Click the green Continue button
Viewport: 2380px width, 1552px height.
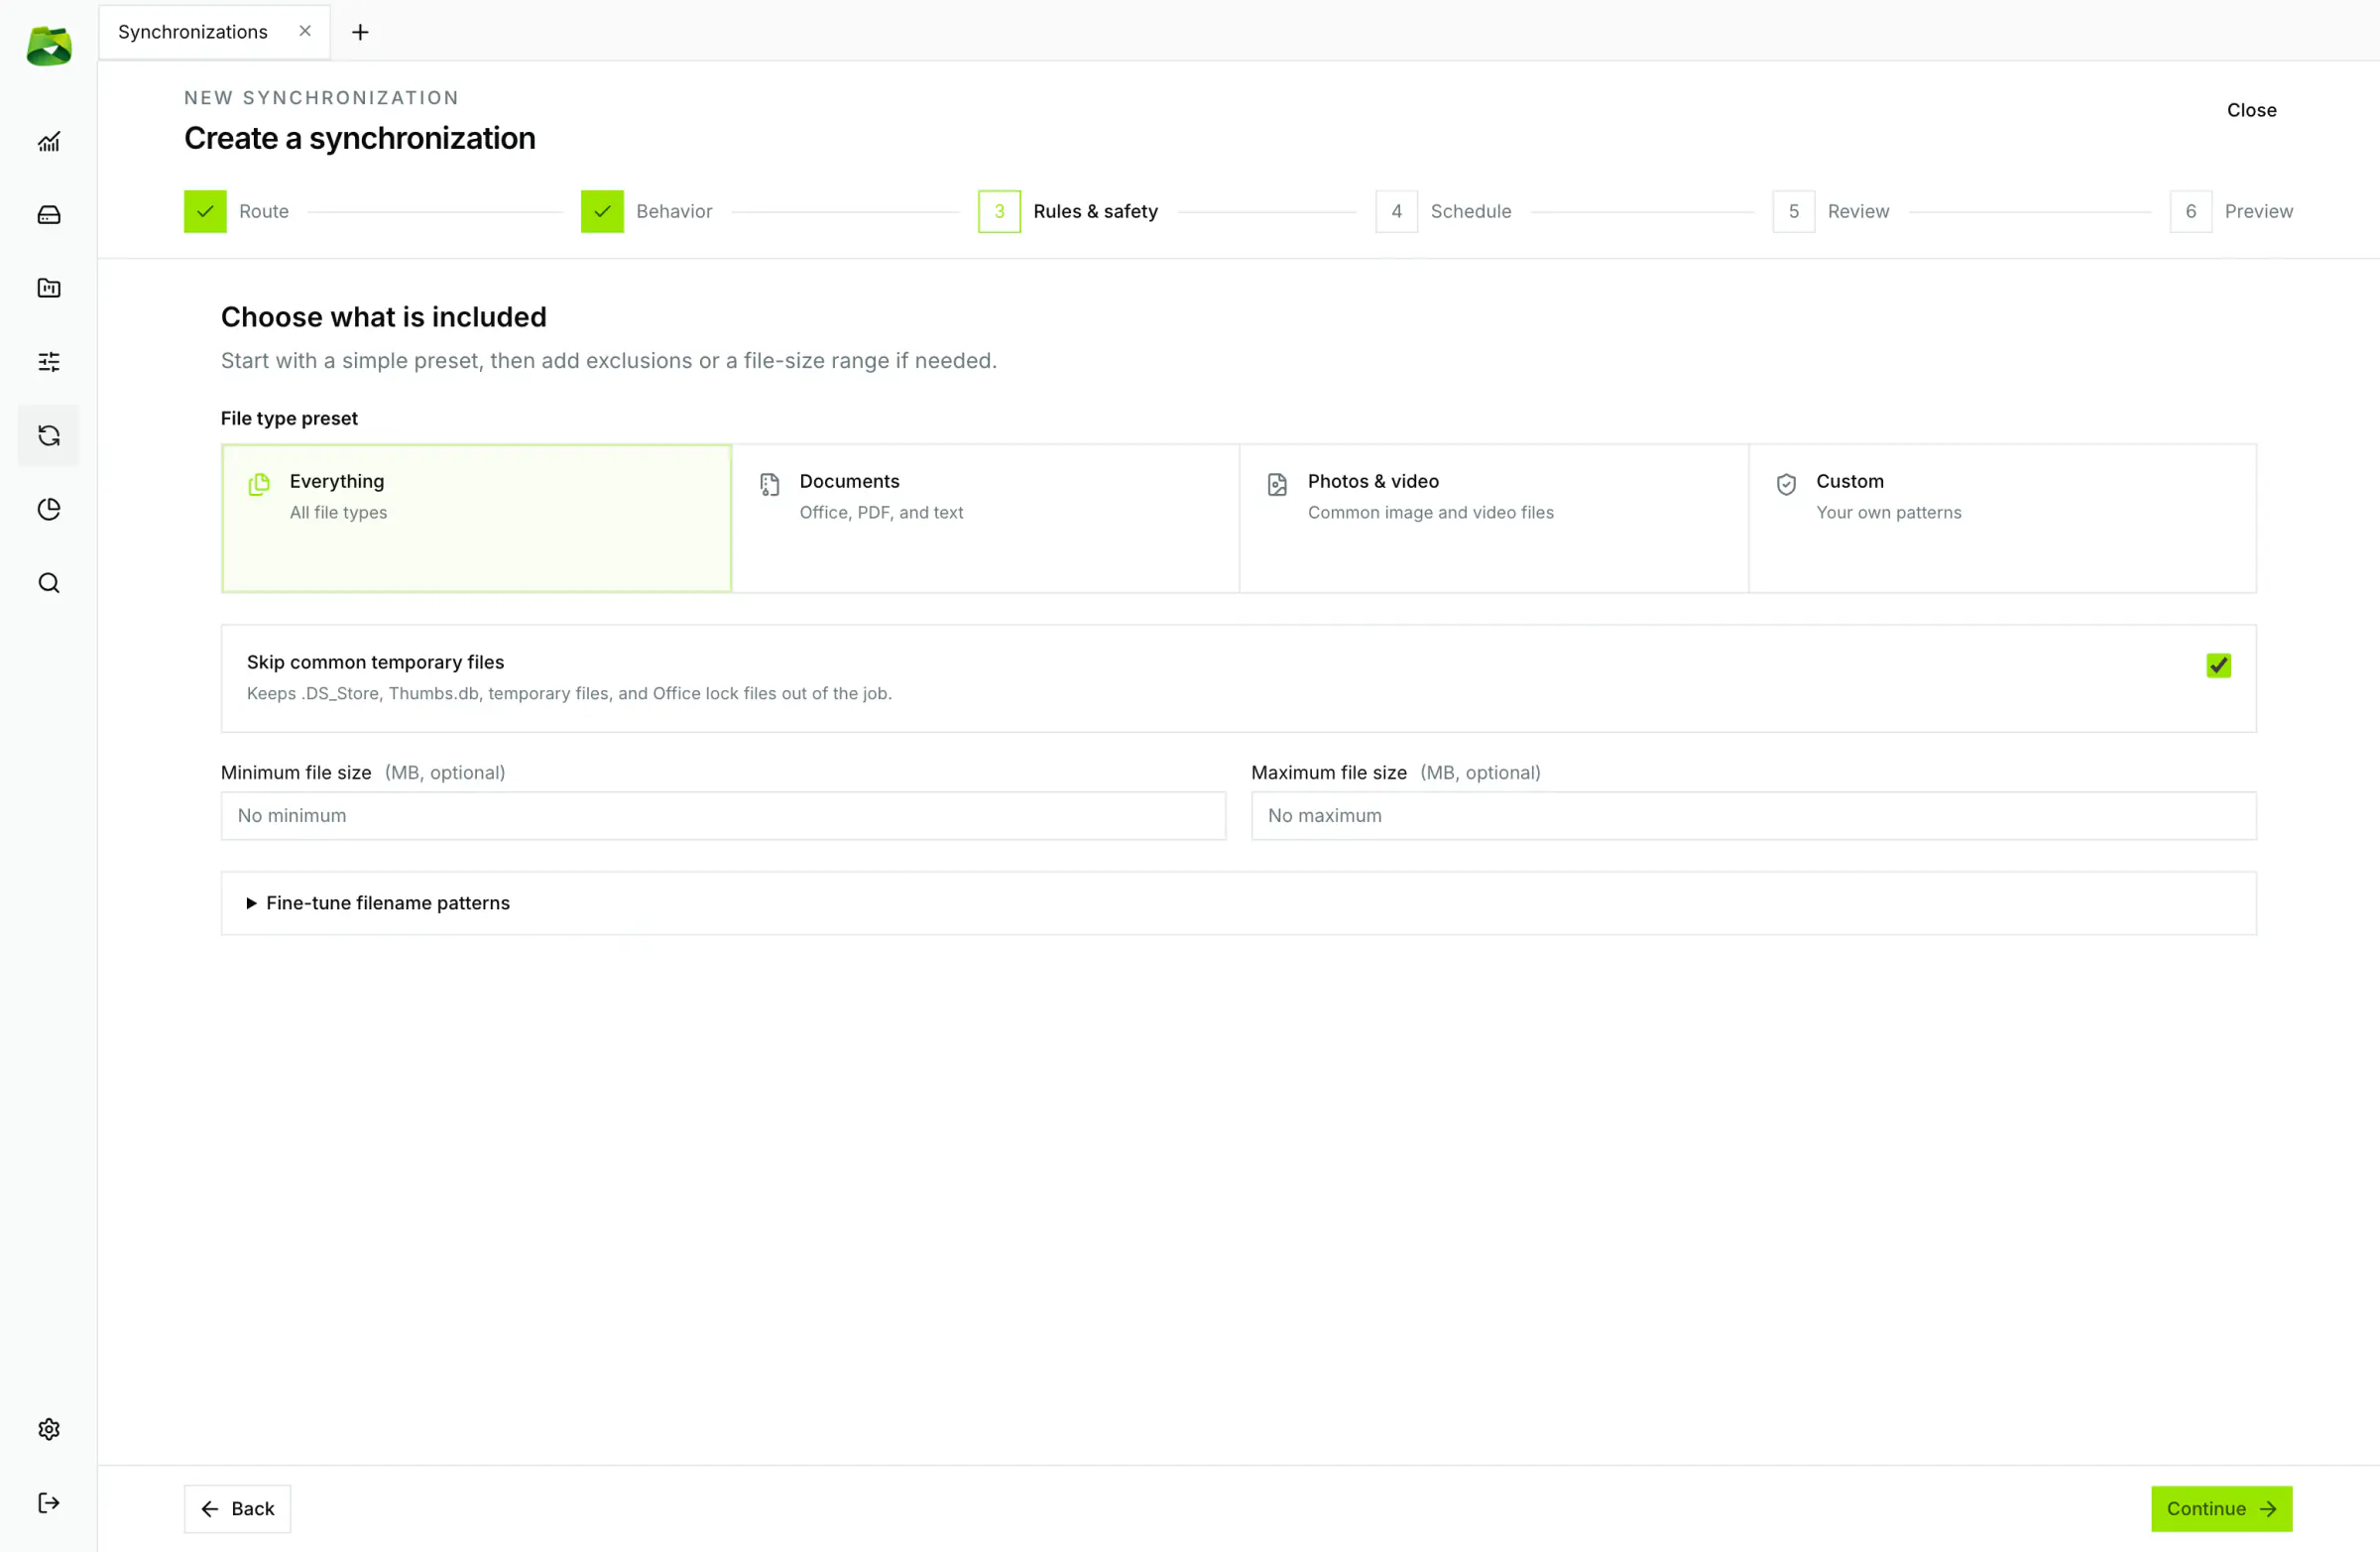2221,1508
